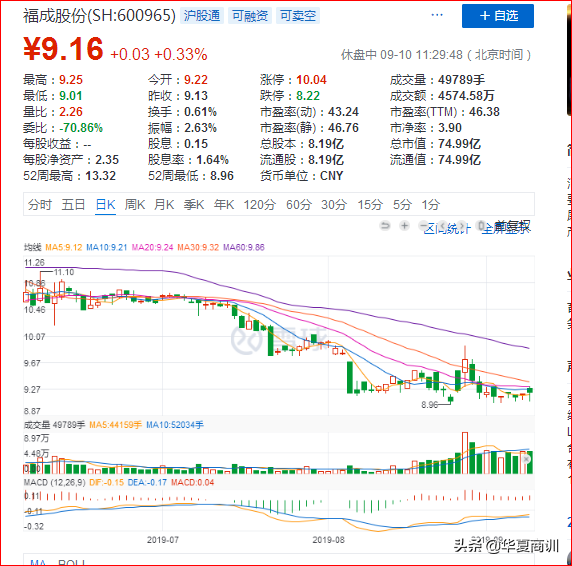Screen dimensions: 572x566
Task: Click the volume MA5:44159手 label
Action: (115, 425)
